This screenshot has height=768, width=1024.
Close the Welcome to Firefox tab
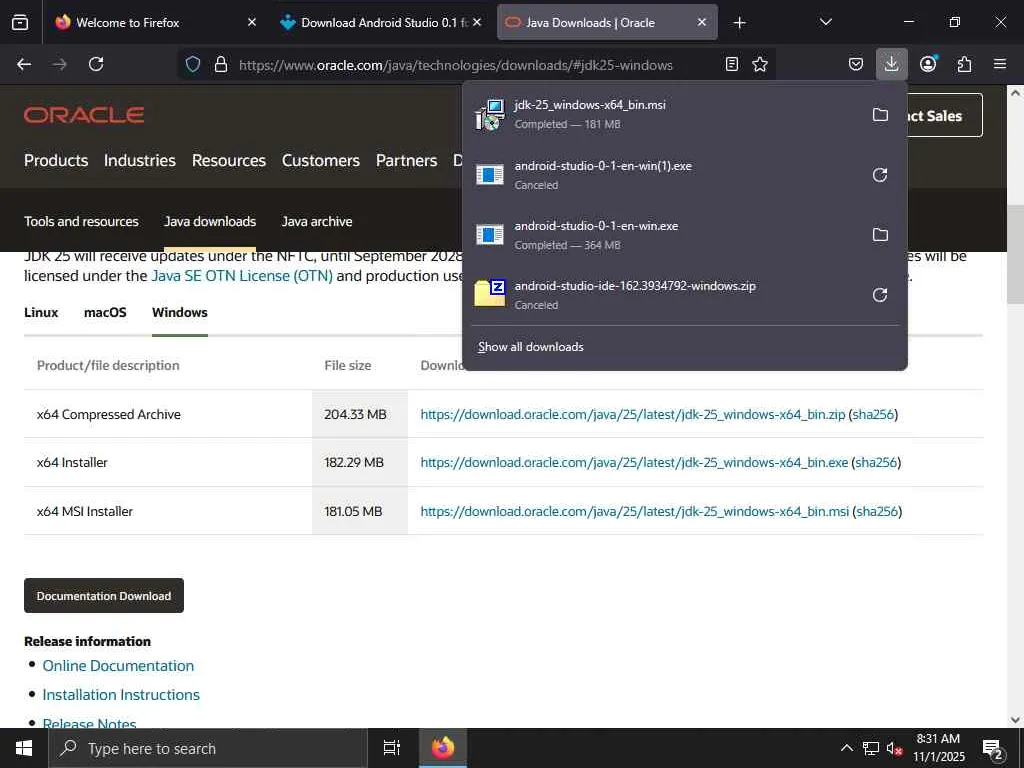pyautogui.click(x=252, y=22)
